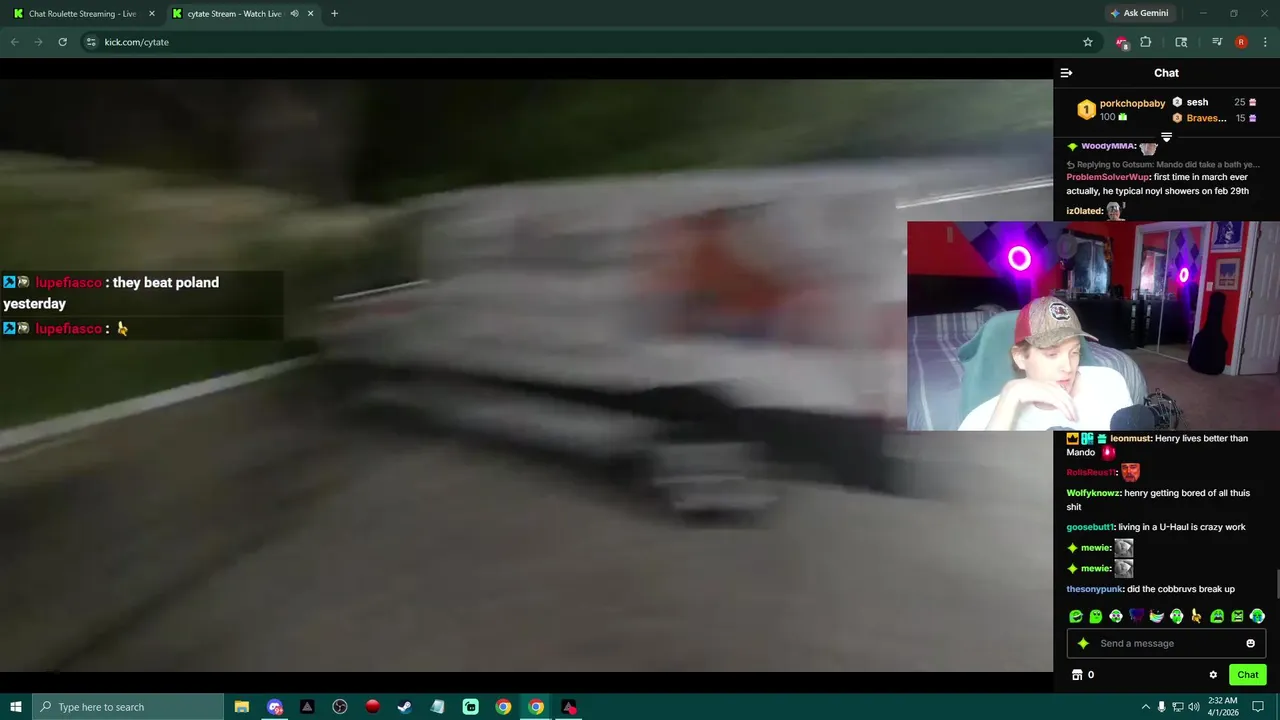This screenshot has width=1280, height=720.
Task: Click the green sparkle icon in message box
Action: [1083, 643]
